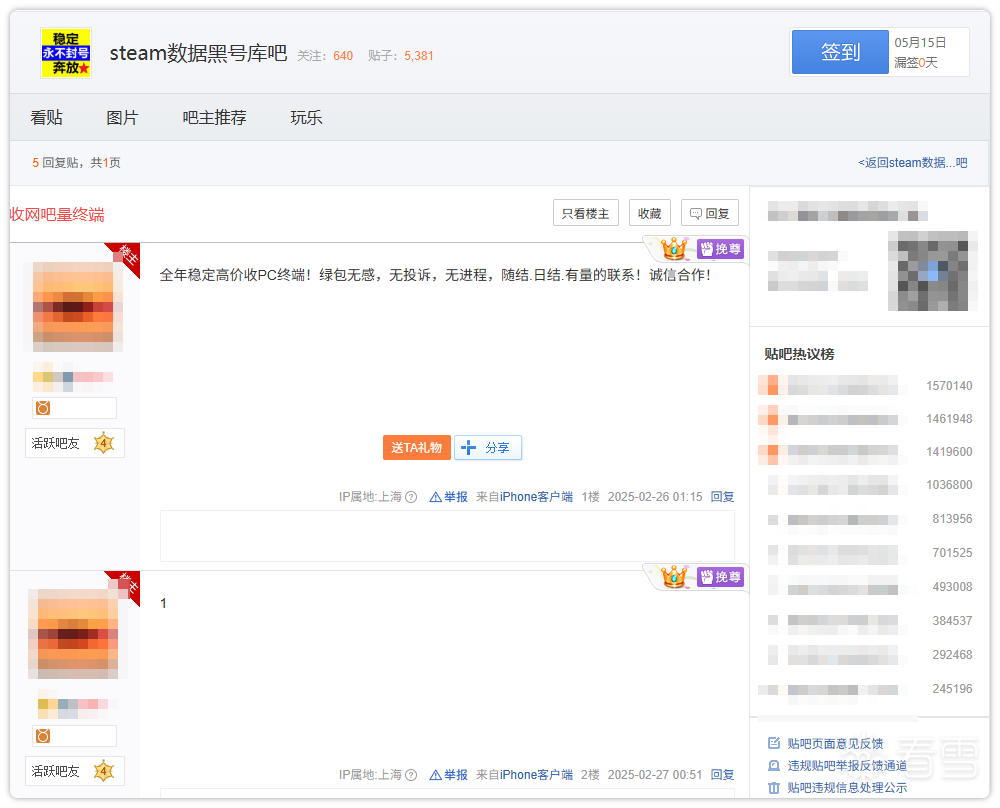Return to forum via 返回steam数据...吧 link
This screenshot has height=808, width=1000.
coord(913,163)
